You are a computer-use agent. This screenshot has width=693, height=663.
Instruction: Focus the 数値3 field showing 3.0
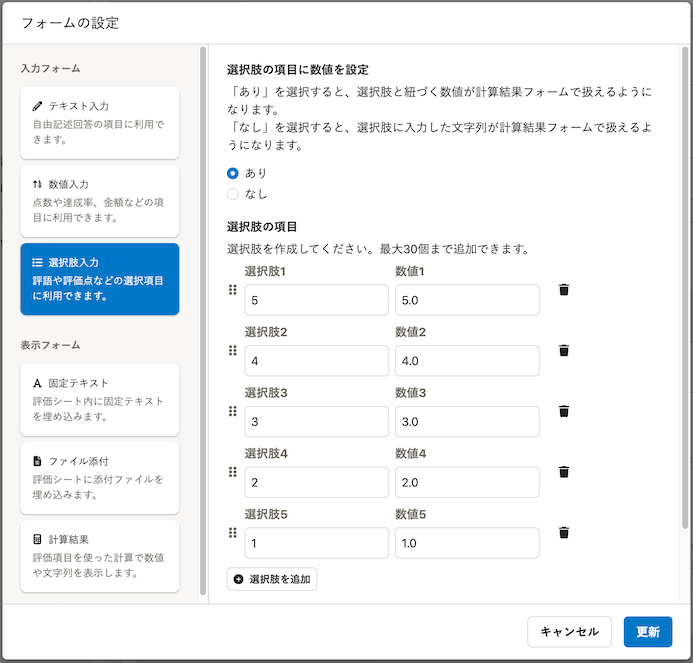(467, 422)
